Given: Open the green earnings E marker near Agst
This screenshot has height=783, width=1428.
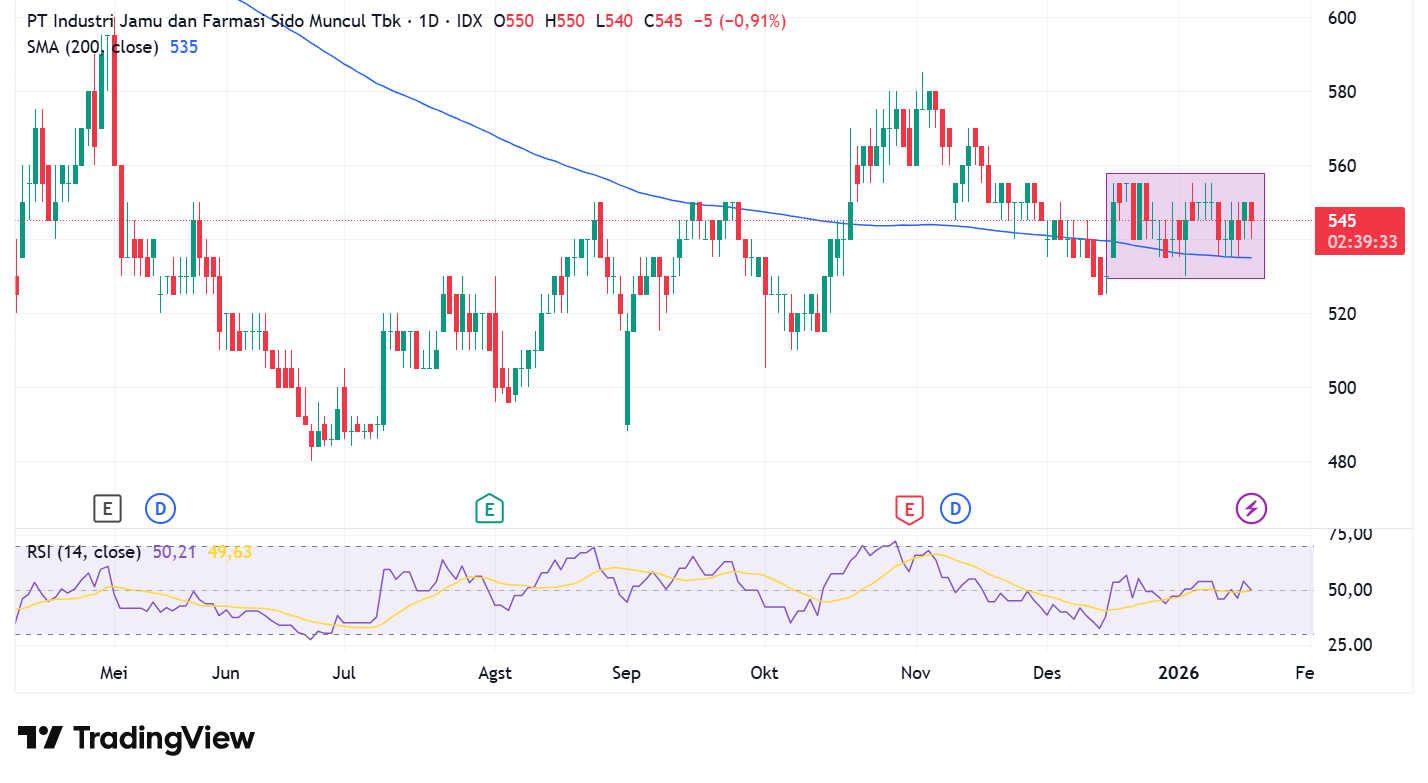Looking at the screenshot, I should pyautogui.click(x=489, y=509).
